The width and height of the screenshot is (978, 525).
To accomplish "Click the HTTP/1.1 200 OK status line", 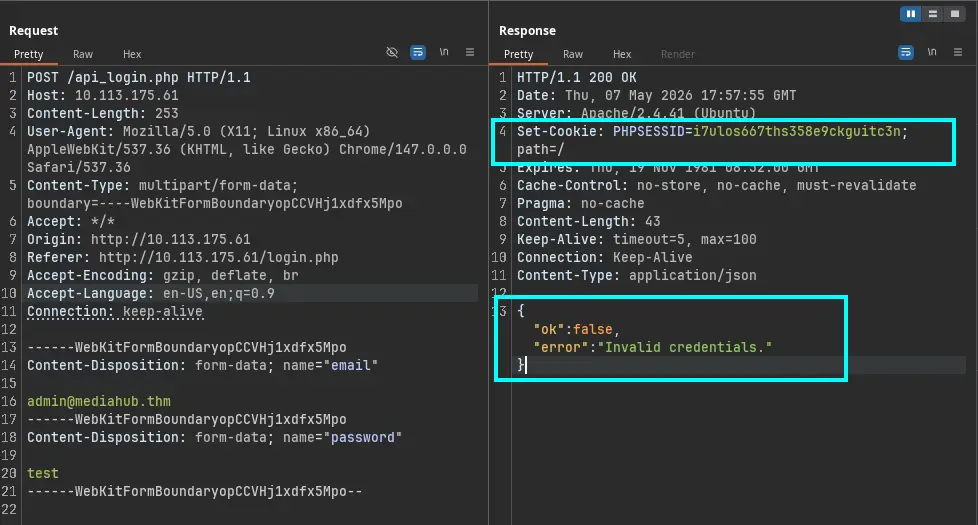I will point(576,77).
